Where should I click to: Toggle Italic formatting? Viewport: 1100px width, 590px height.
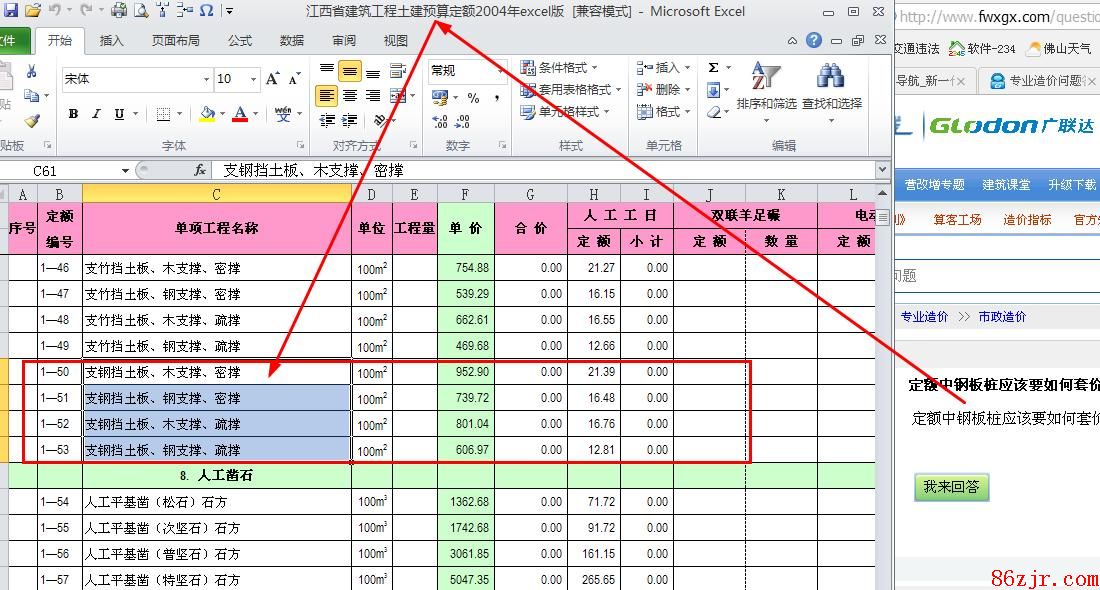(96, 115)
